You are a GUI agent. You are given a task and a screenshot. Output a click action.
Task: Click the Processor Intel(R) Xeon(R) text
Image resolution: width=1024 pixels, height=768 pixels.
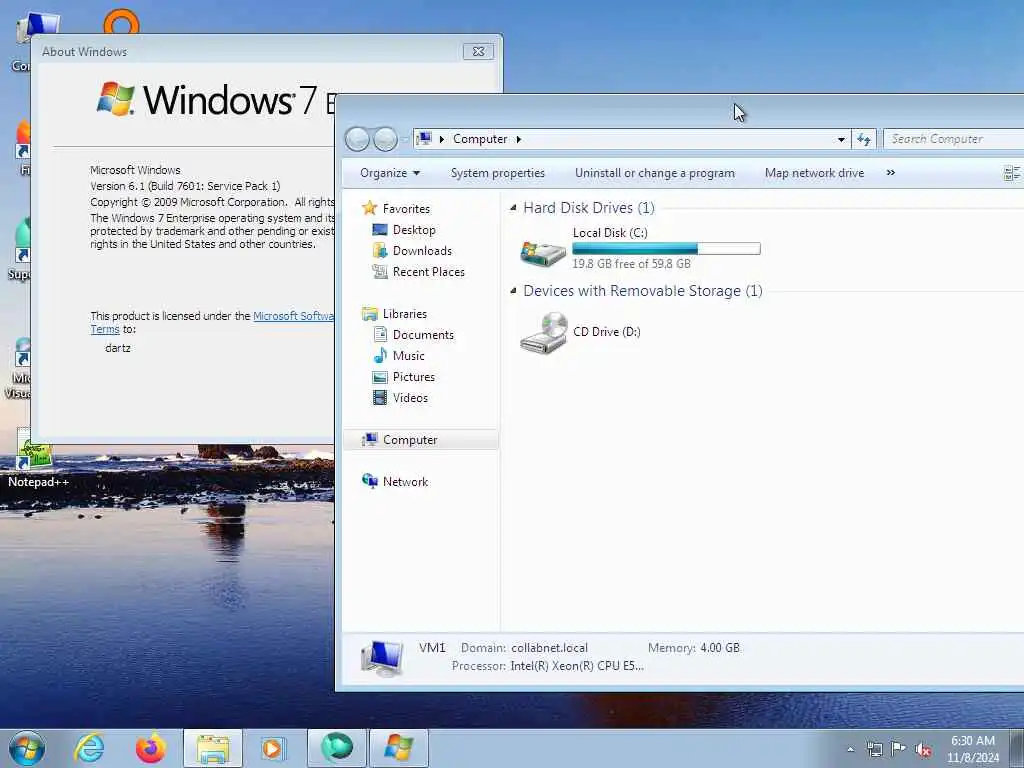pyautogui.click(x=577, y=666)
